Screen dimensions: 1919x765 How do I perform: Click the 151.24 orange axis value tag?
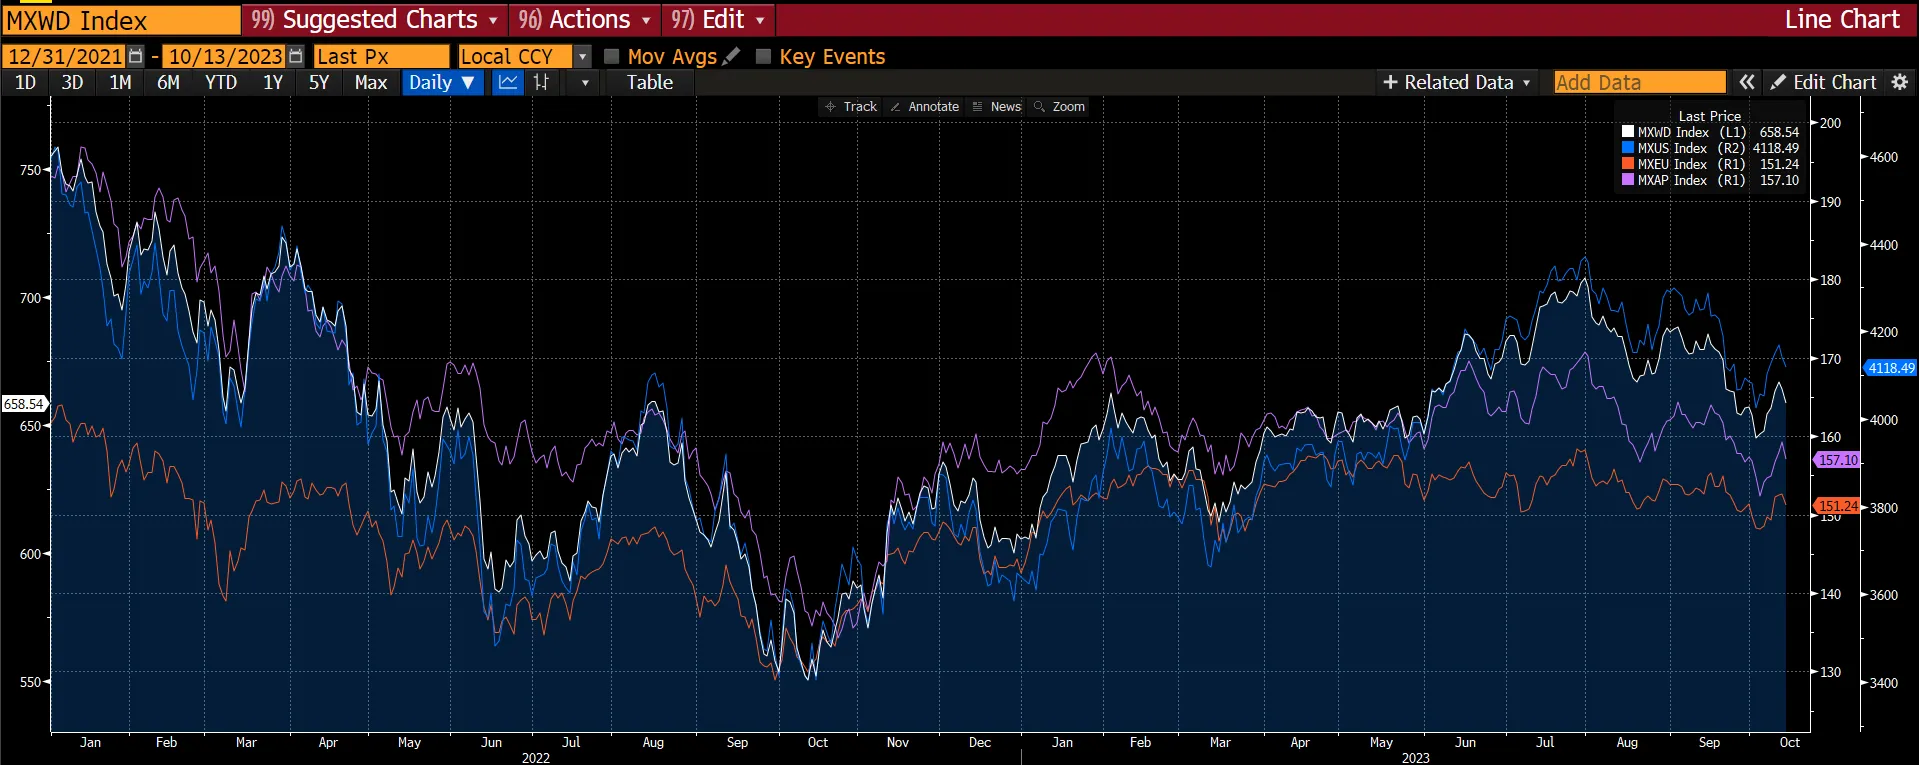(x=1837, y=506)
